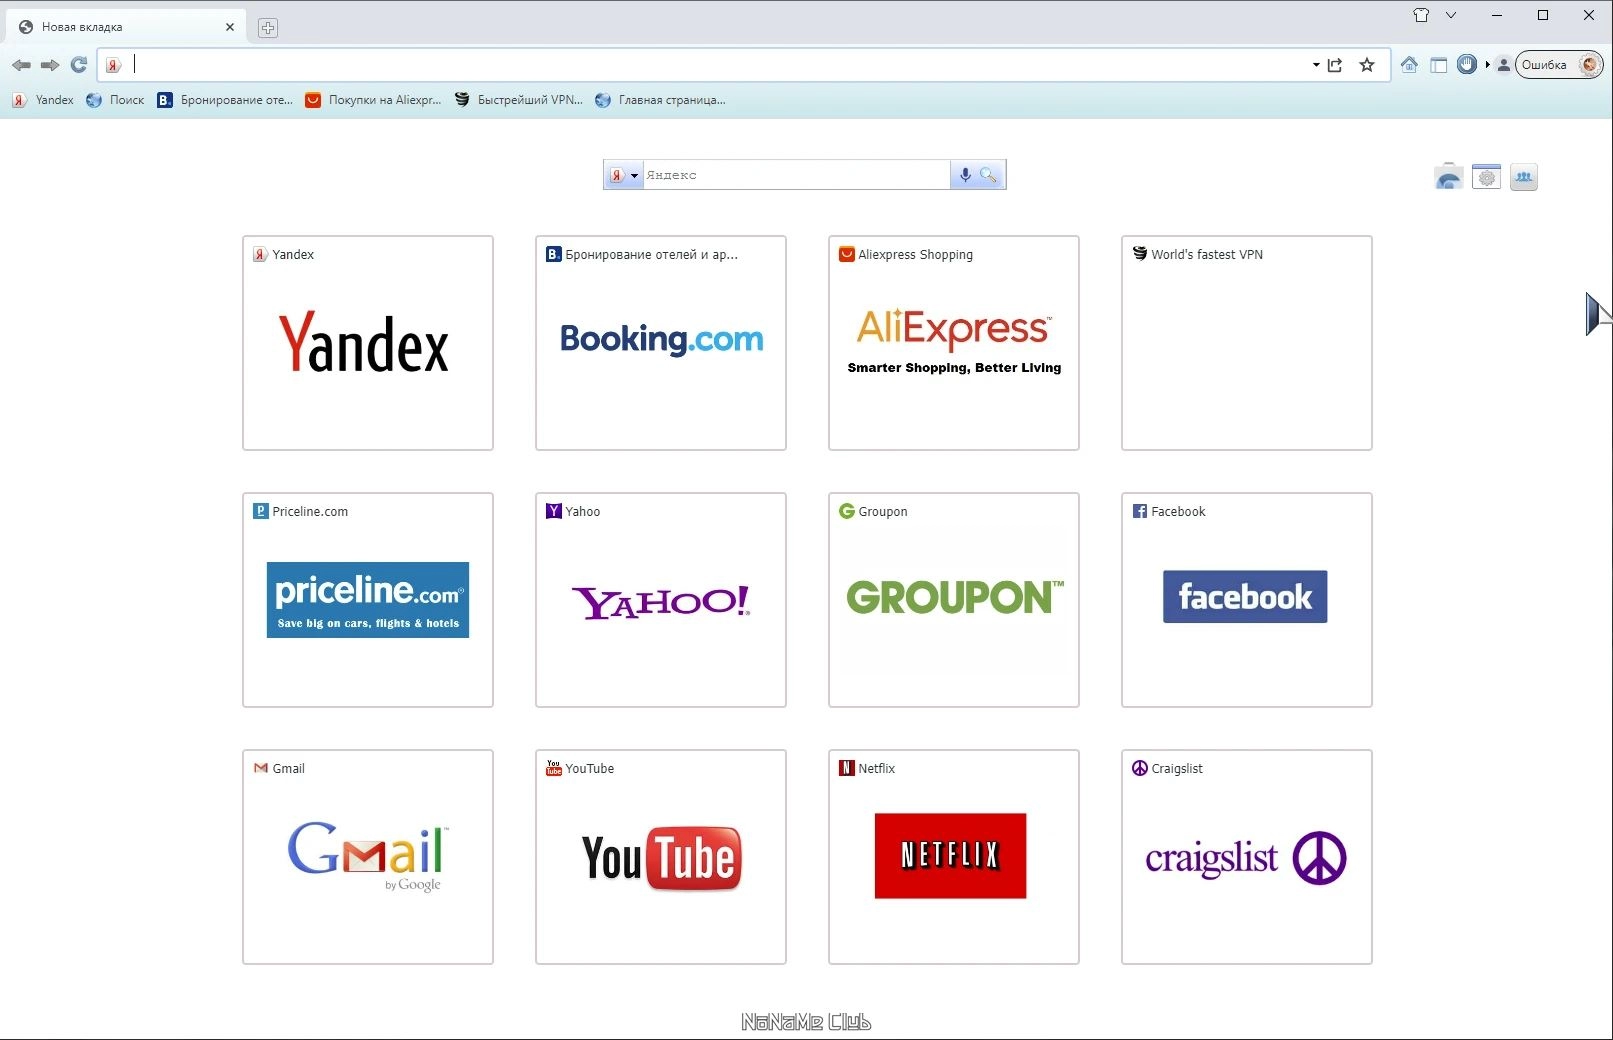Close the 'Новая вкладка' tab

[x=230, y=27]
